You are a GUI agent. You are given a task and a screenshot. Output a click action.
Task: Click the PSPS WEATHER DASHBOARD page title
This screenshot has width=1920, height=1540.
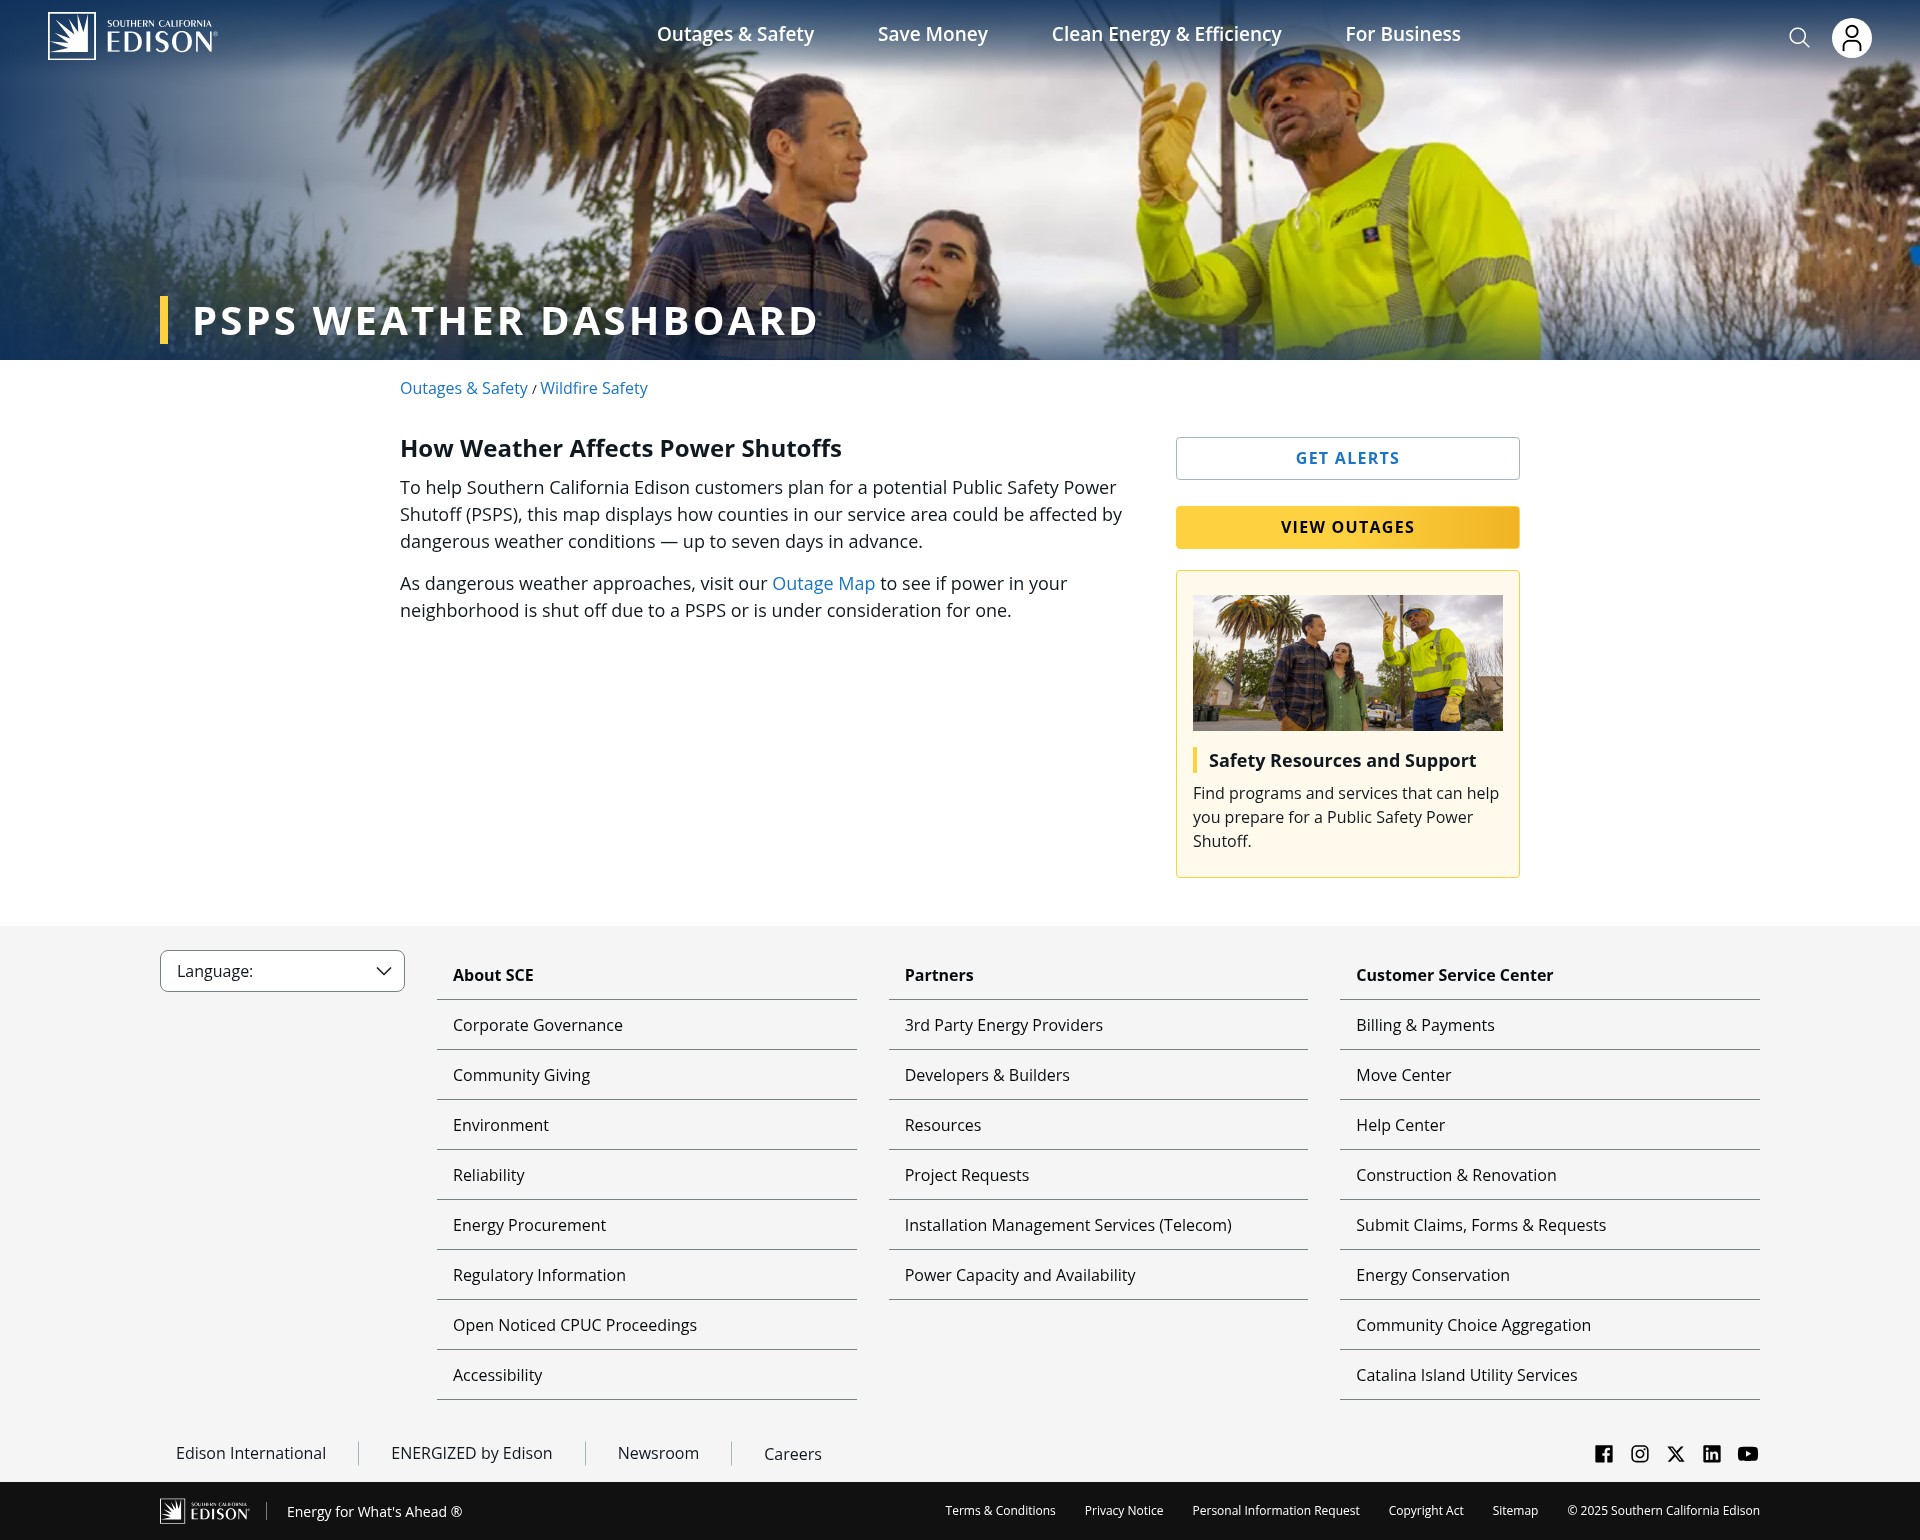pos(505,320)
